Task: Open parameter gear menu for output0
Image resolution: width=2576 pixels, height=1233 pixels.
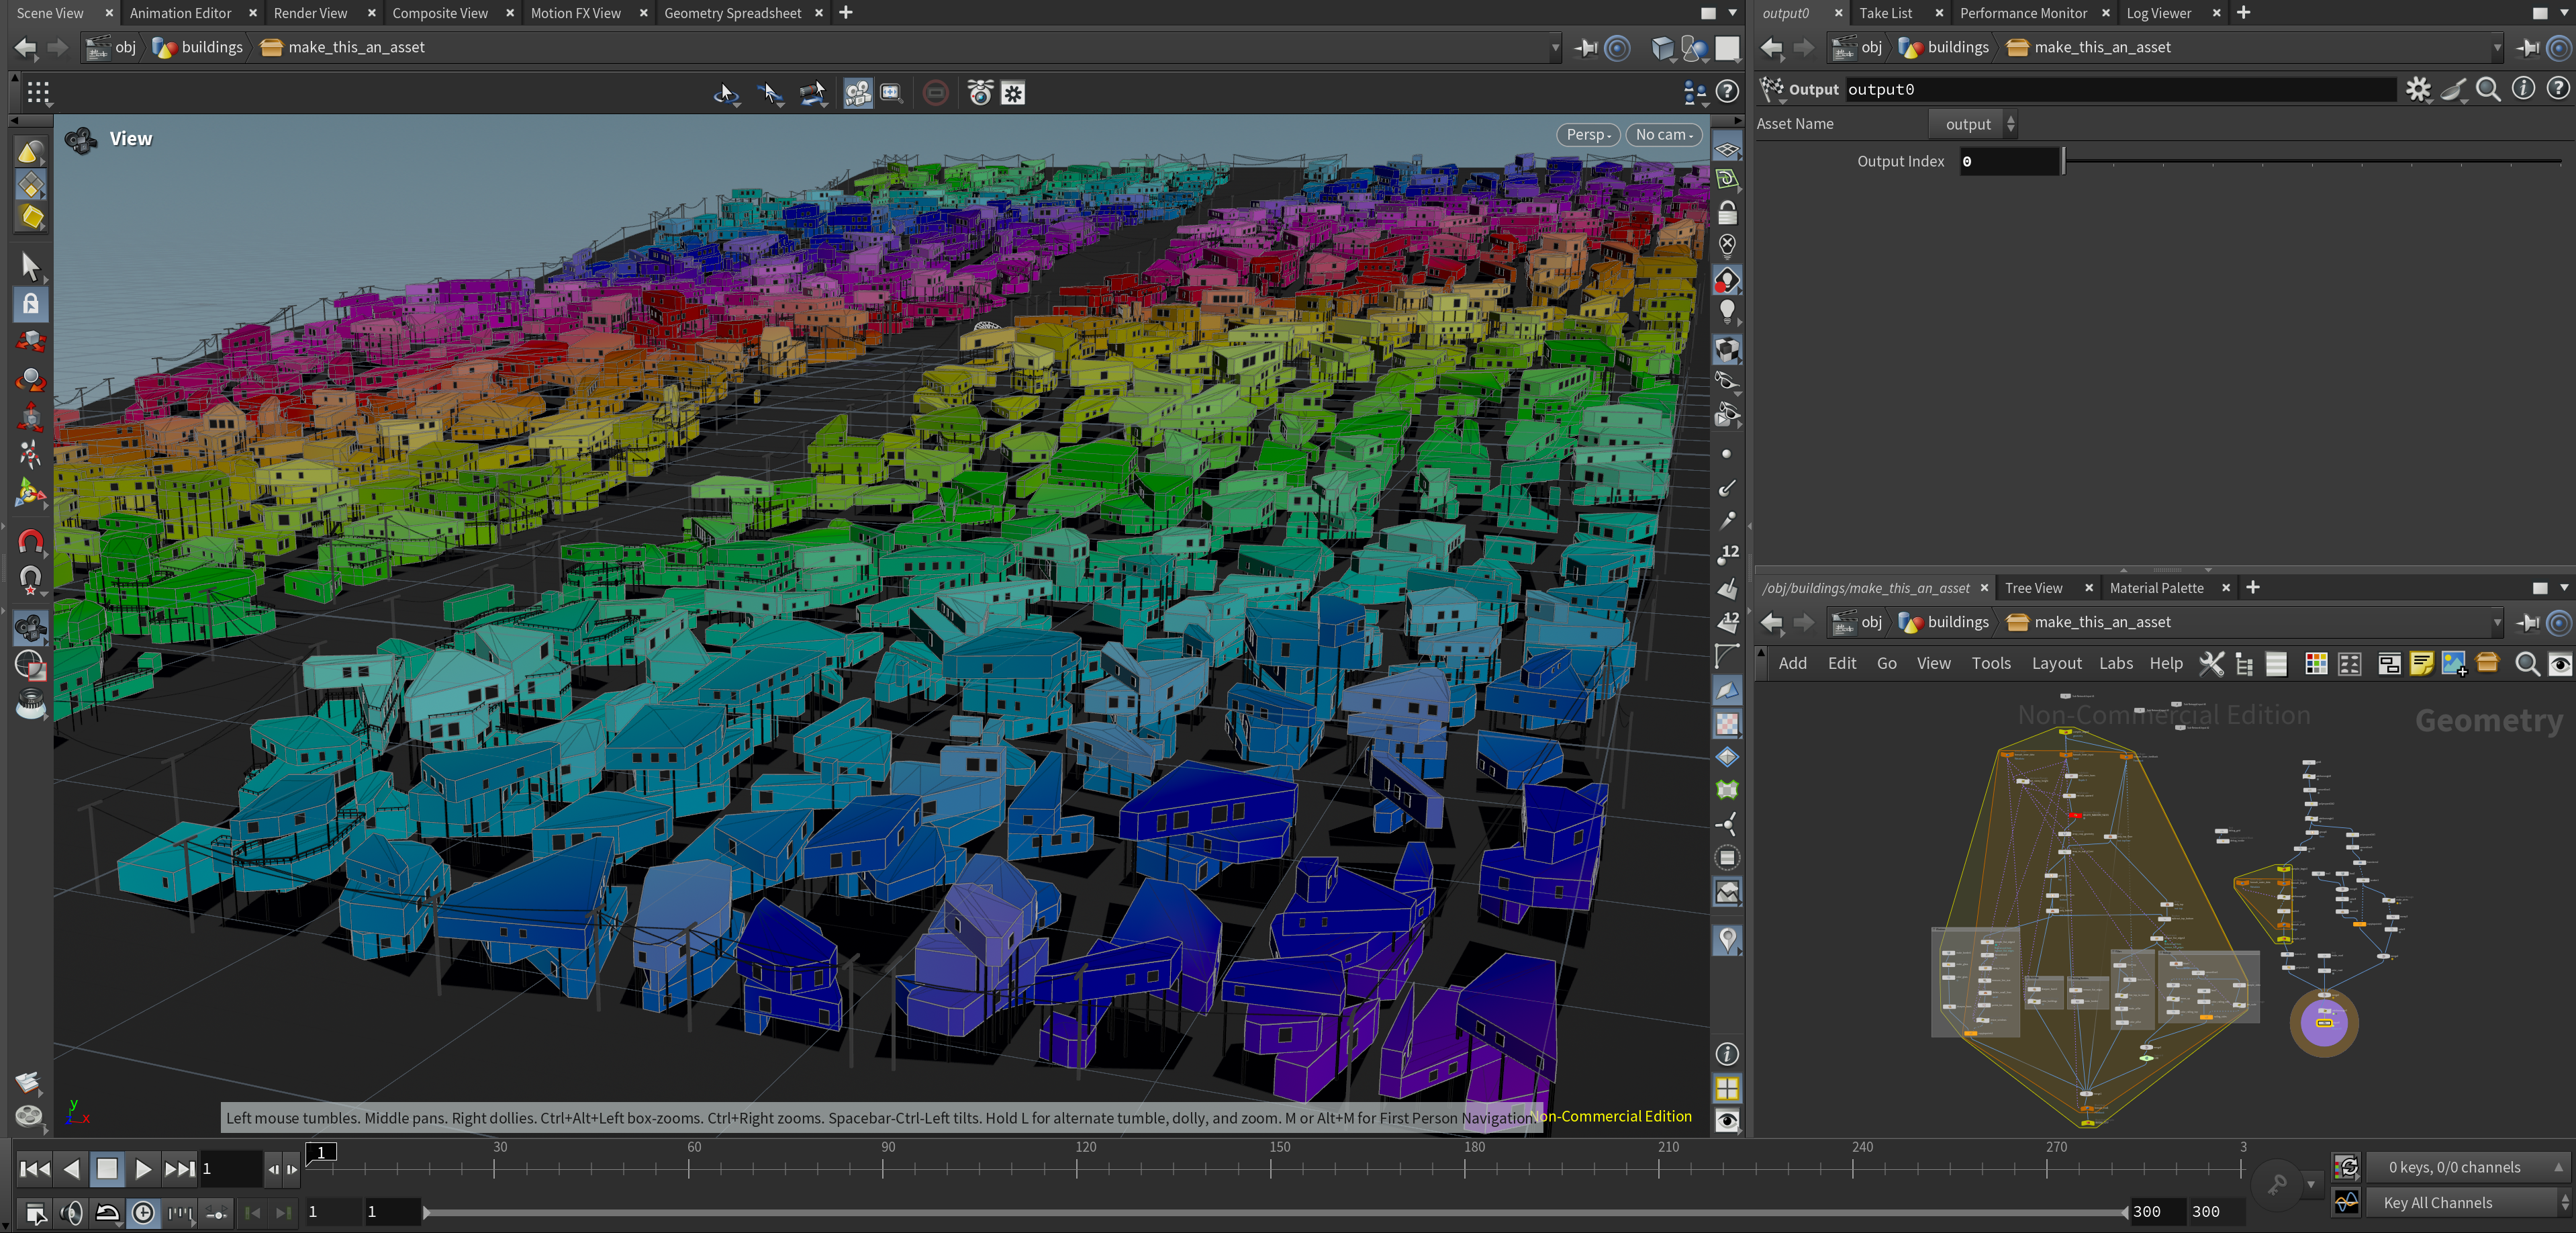Action: click(2417, 89)
